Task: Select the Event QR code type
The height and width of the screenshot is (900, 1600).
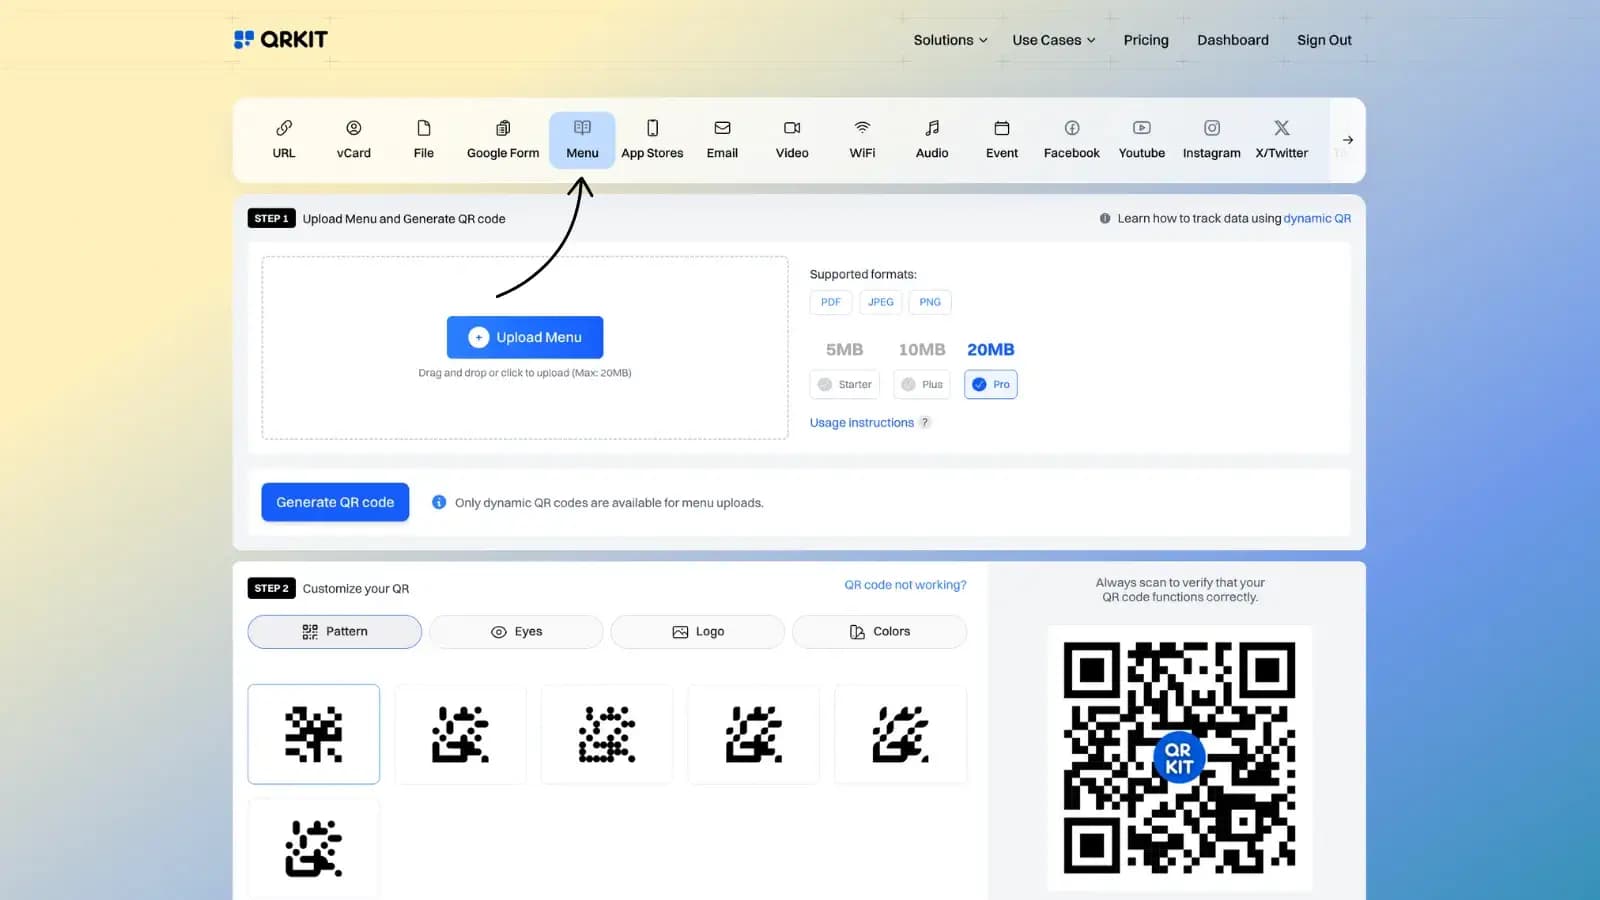Action: click(1001, 139)
